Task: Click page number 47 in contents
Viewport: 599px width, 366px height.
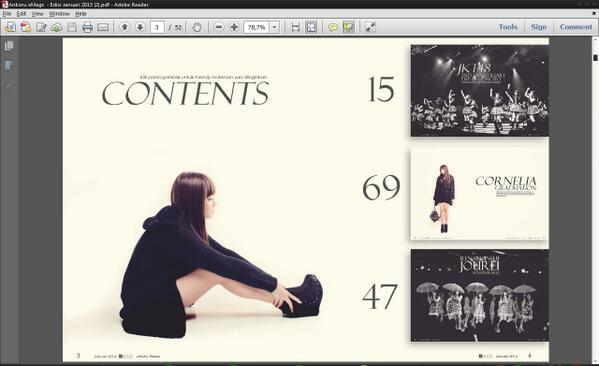Action: tap(380, 296)
